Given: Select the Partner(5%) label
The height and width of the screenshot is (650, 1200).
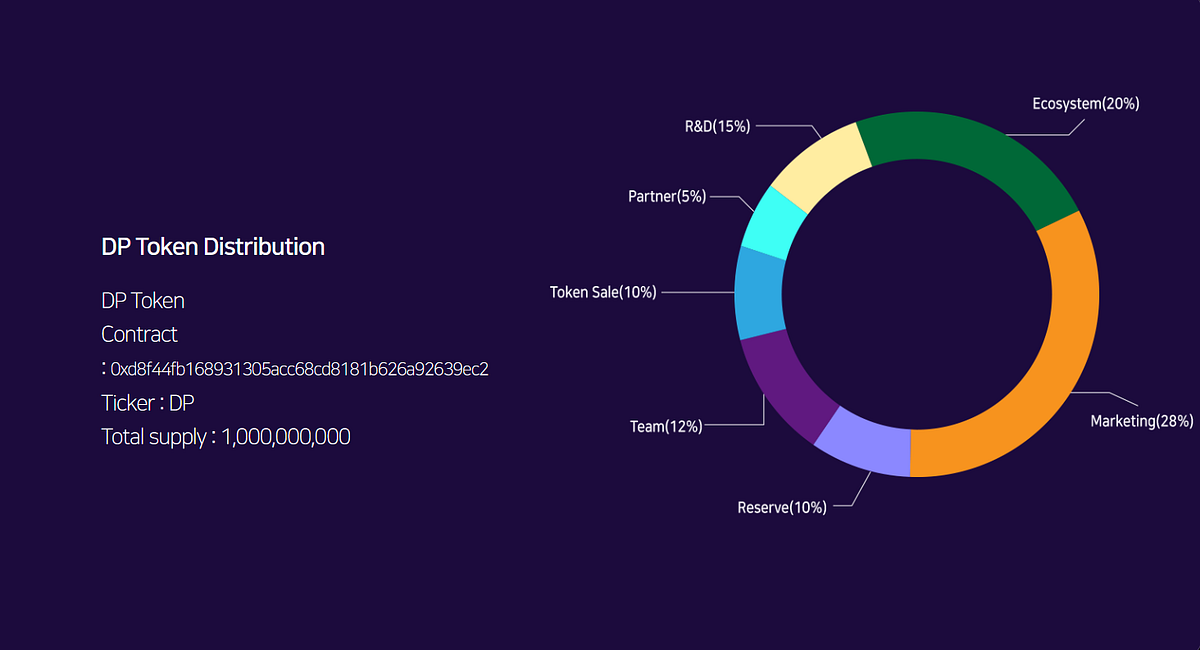Looking at the screenshot, I should (x=667, y=196).
